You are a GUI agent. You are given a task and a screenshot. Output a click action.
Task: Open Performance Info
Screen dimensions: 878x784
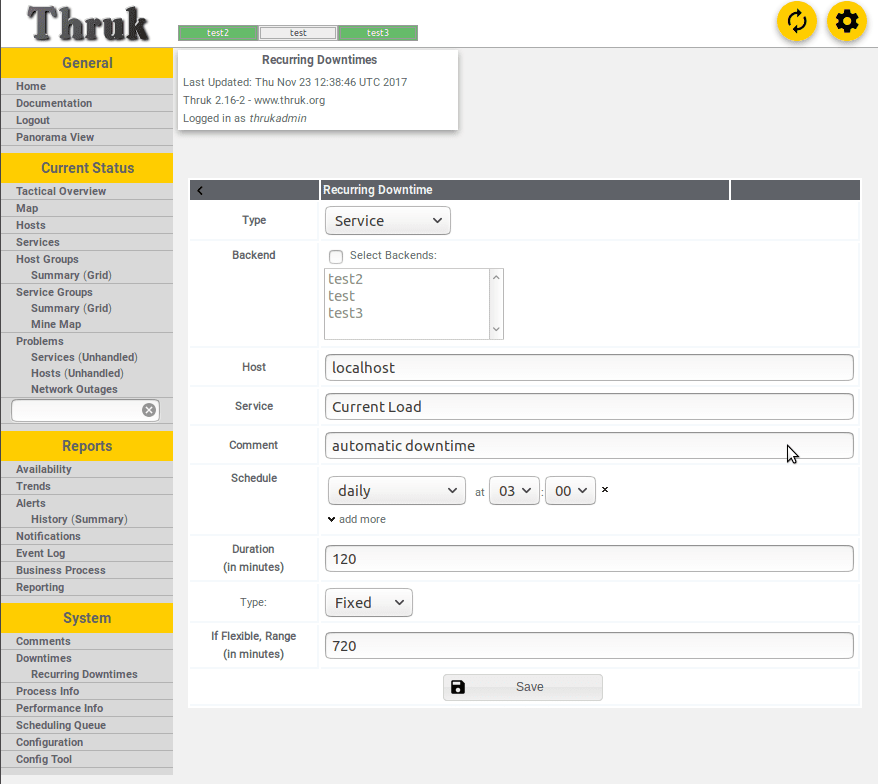pos(59,708)
